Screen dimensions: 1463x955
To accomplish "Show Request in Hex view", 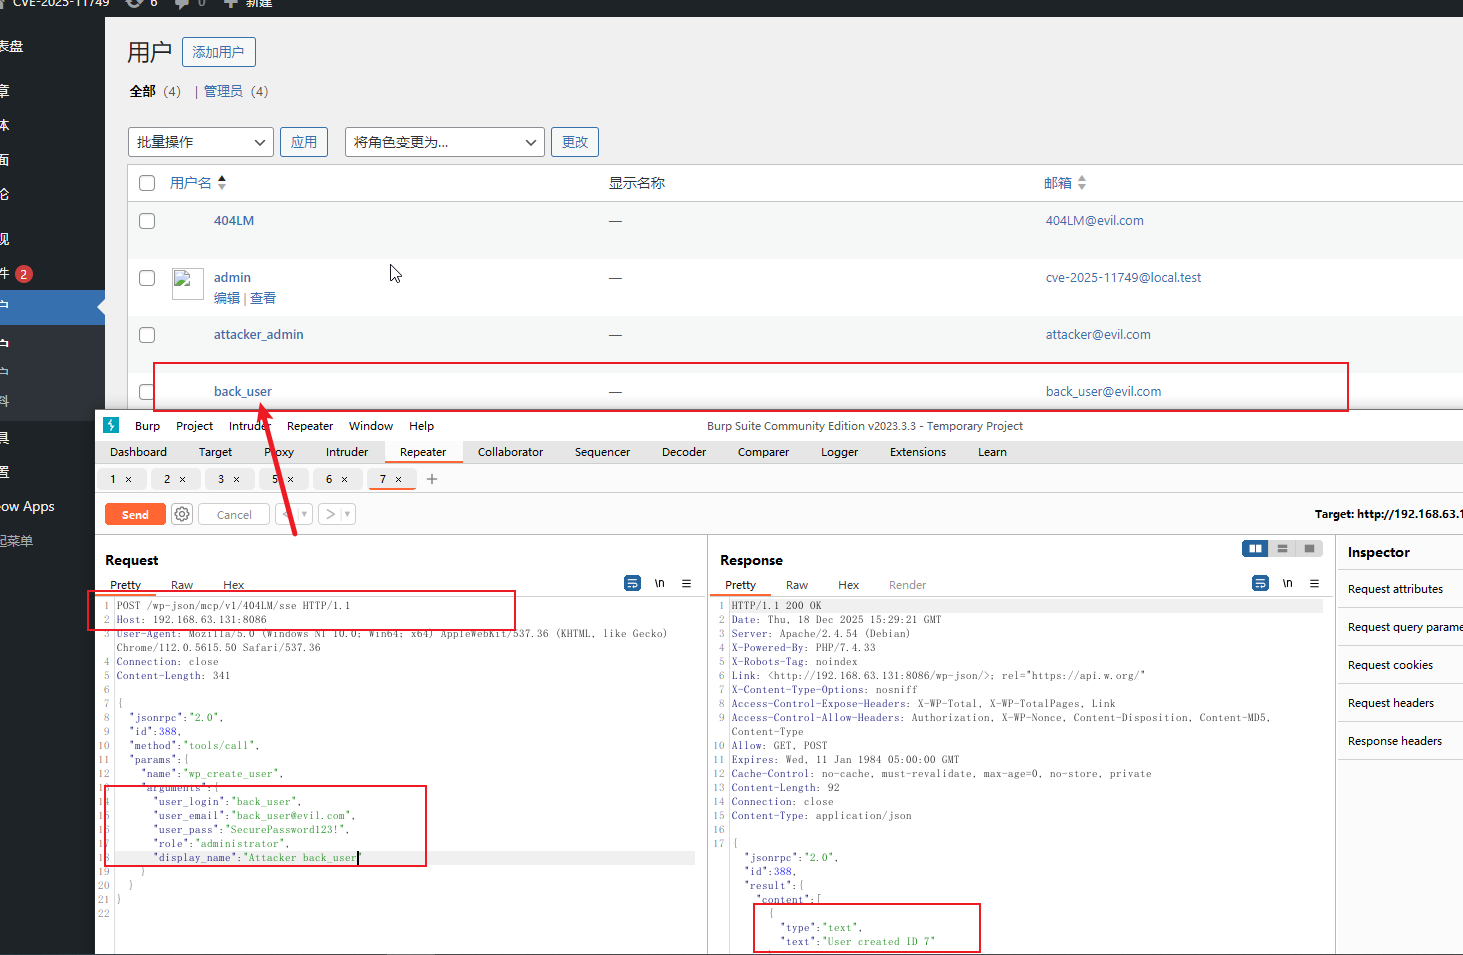I will click(x=233, y=585).
